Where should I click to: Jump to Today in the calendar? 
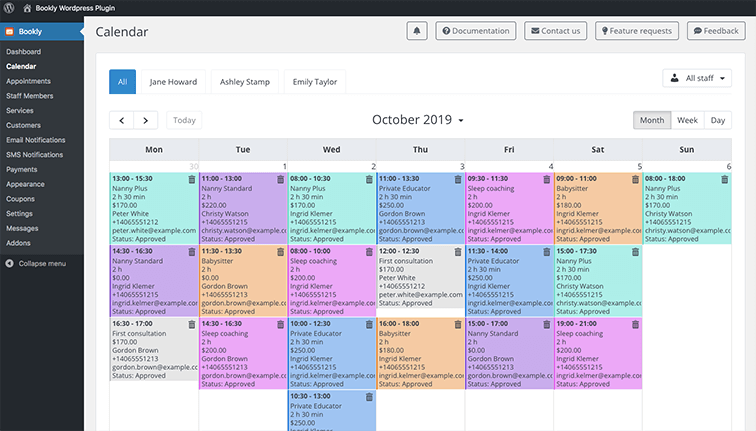tap(184, 121)
